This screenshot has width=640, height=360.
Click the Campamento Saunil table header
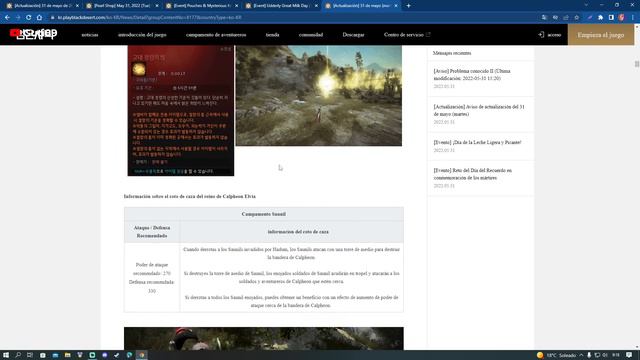pyautogui.click(x=264, y=214)
